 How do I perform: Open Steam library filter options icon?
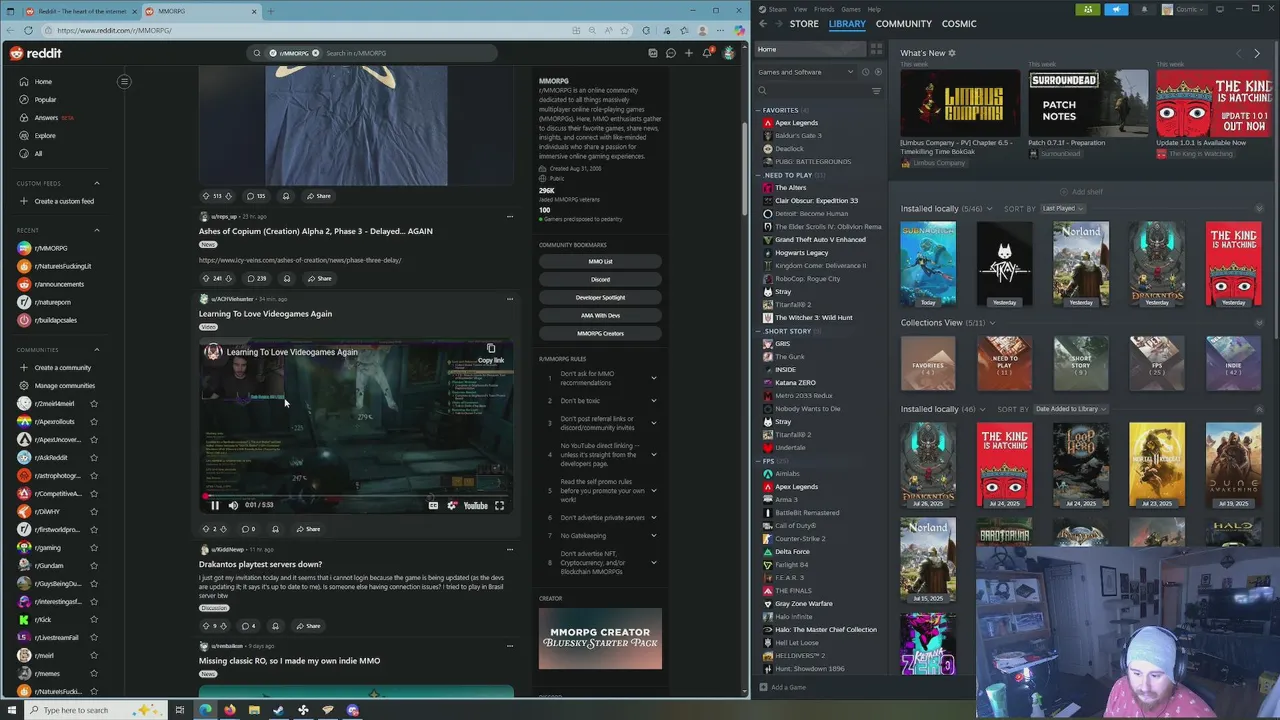876,91
